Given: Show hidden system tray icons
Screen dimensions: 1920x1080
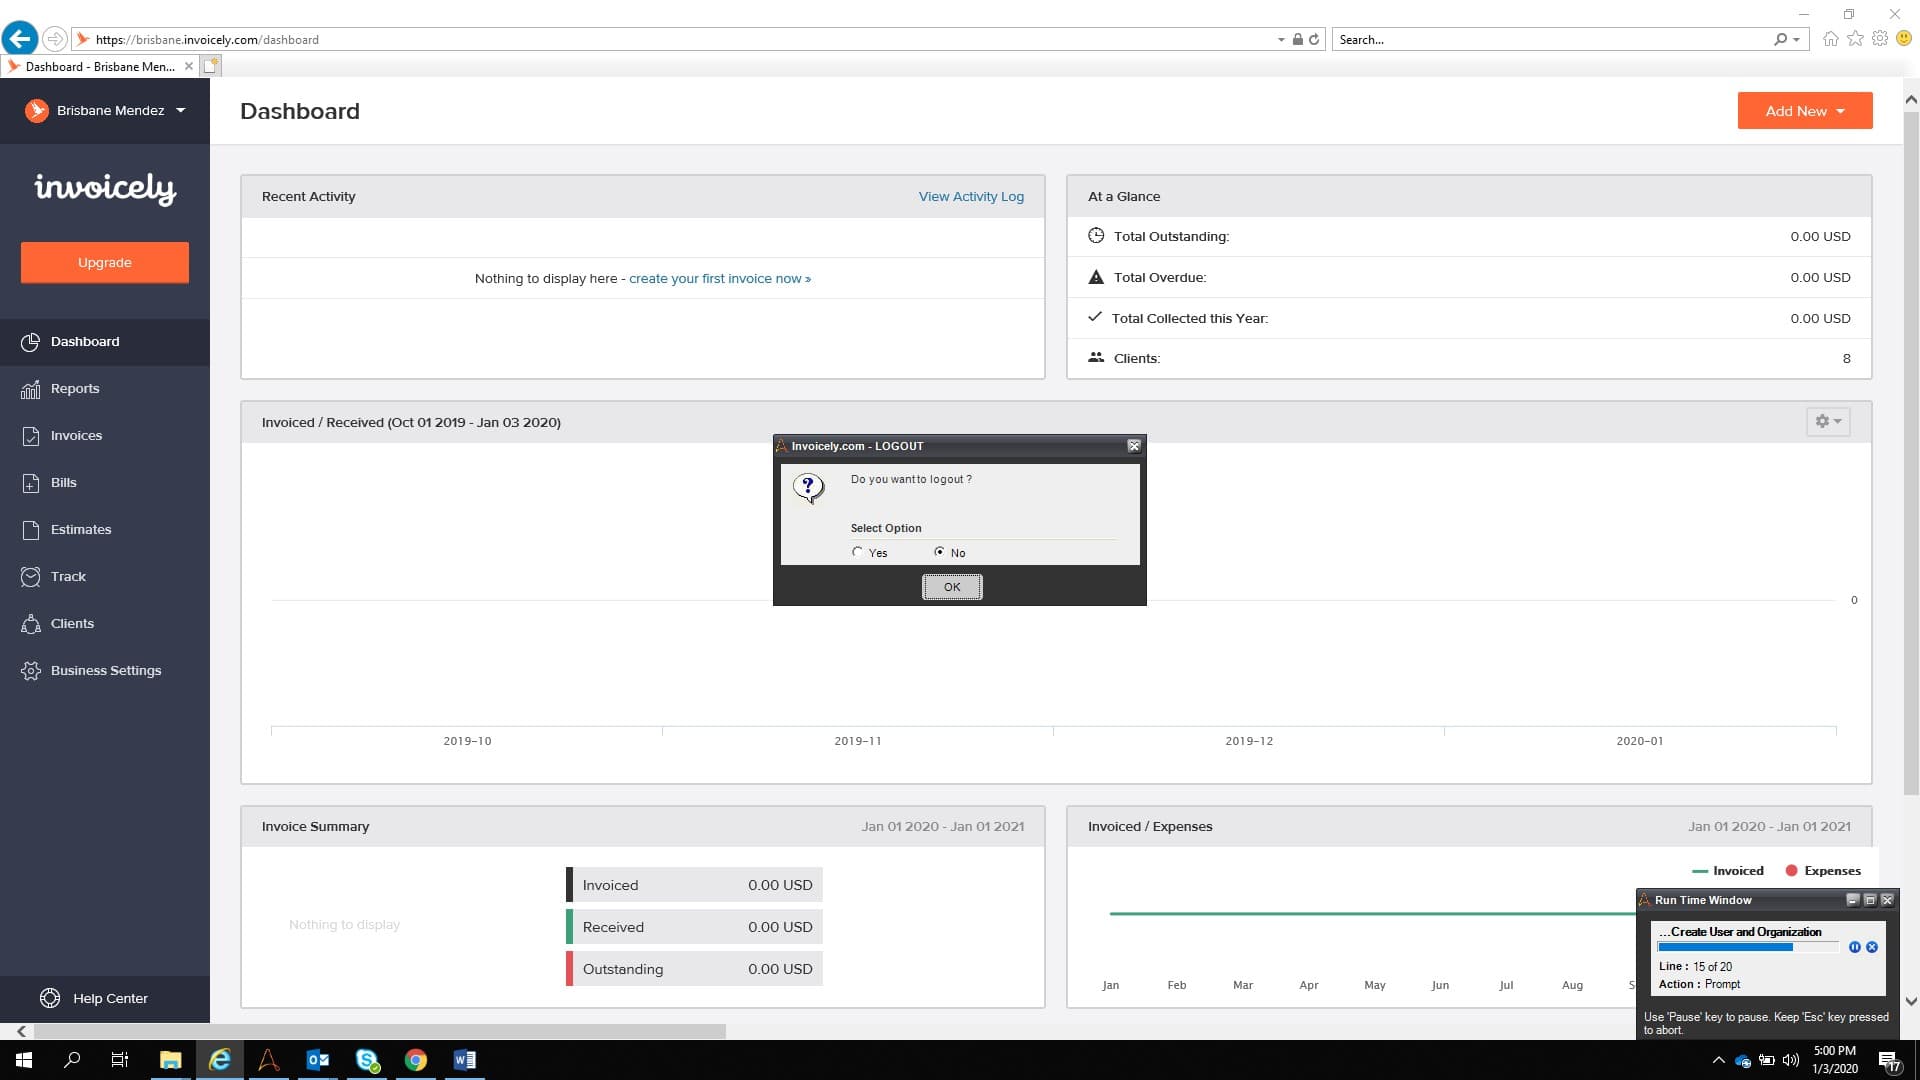Looking at the screenshot, I should [x=1719, y=1060].
